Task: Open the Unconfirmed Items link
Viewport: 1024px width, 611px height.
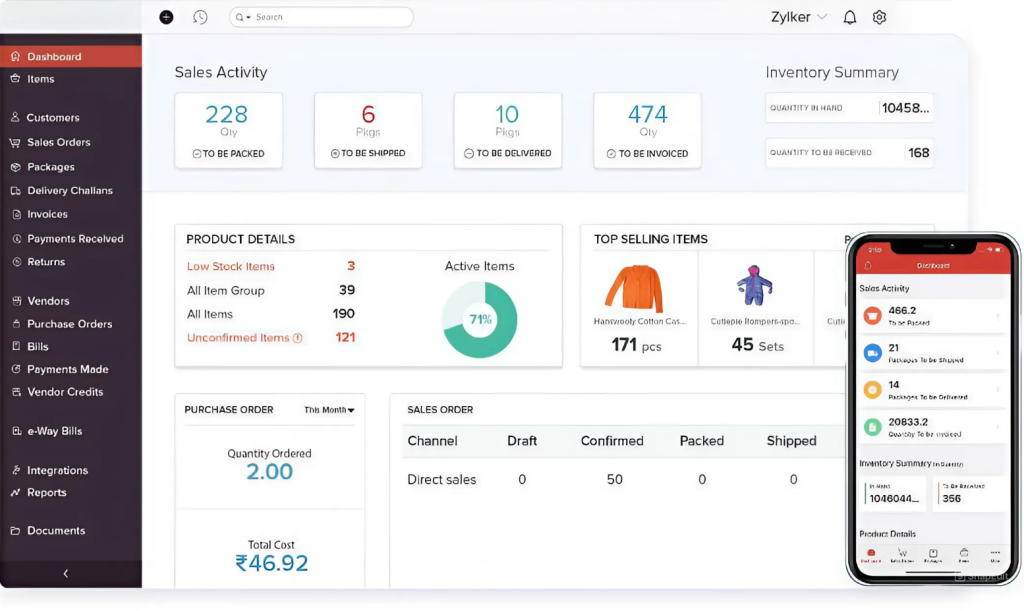Action: point(240,337)
